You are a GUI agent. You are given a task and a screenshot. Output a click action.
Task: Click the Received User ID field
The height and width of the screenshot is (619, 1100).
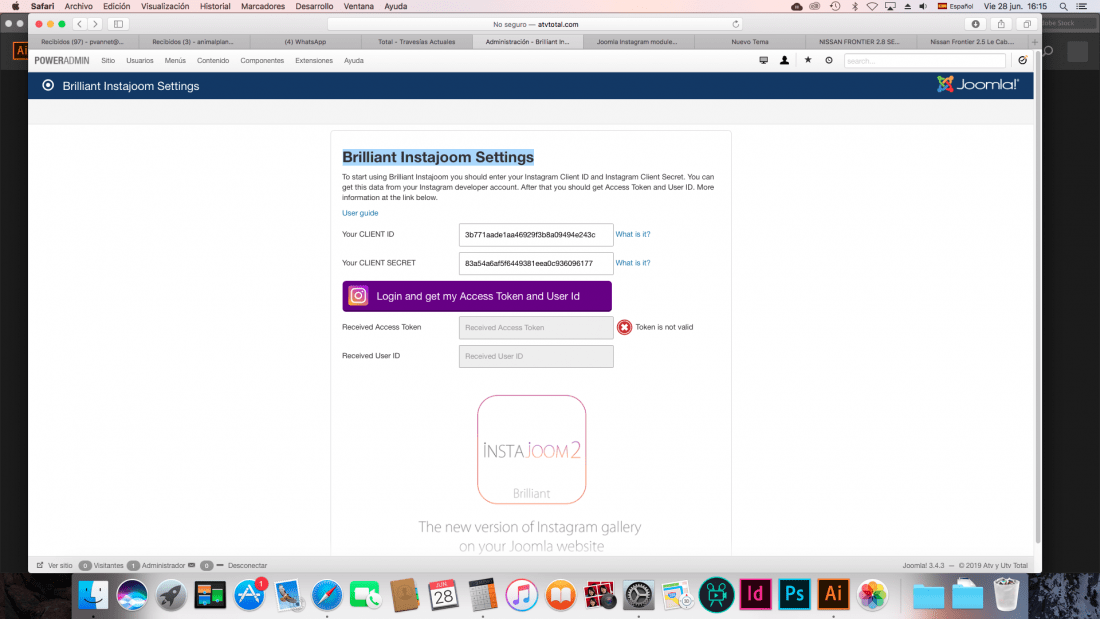536,357
